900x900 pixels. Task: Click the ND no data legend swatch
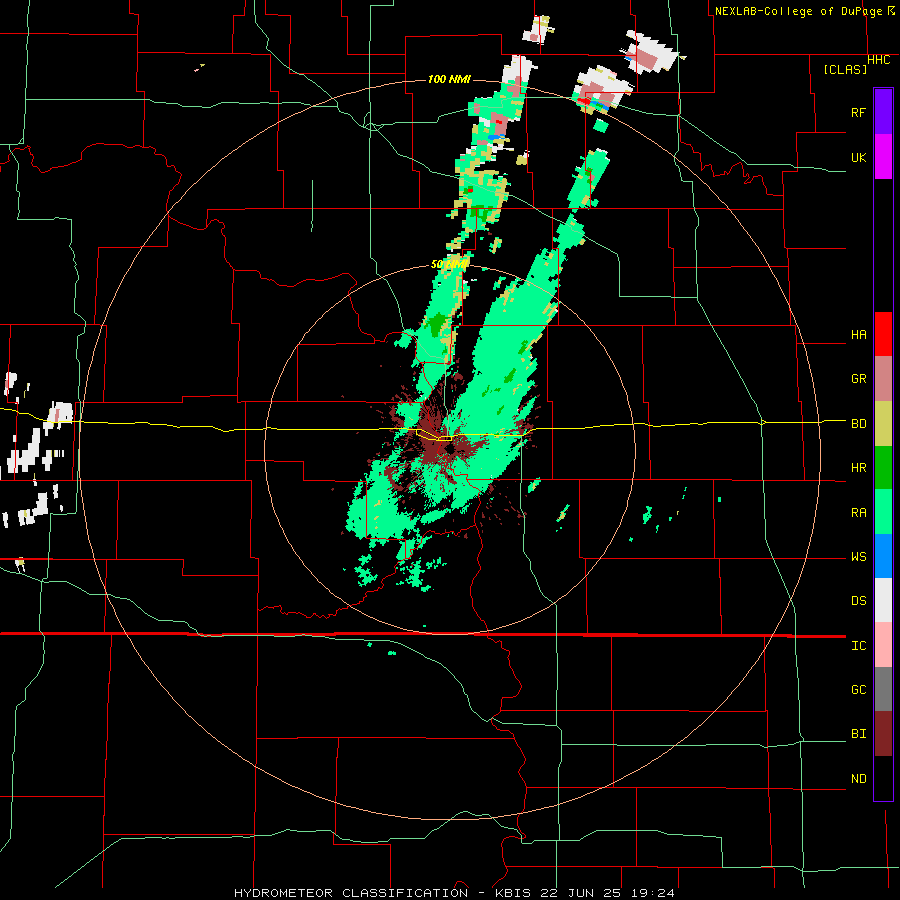(883, 778)
